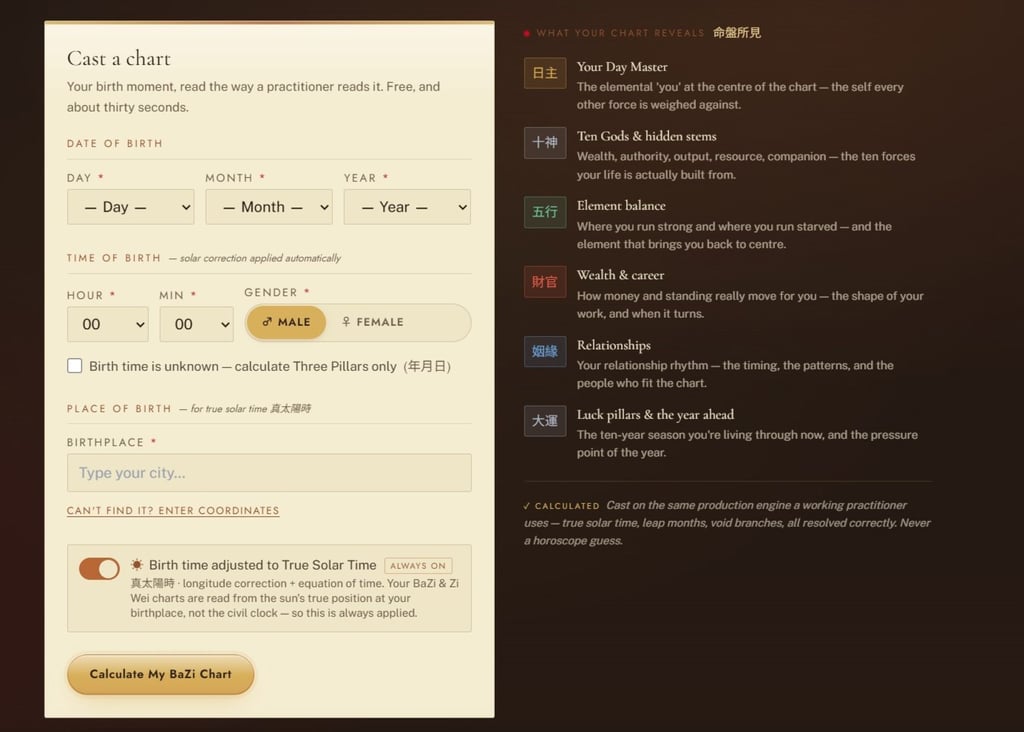This screenshot has width=1024, height=732.
Task: Click the 命盤所見 Chinese heading
Action: pyautogui.click(x=737, y=33)
